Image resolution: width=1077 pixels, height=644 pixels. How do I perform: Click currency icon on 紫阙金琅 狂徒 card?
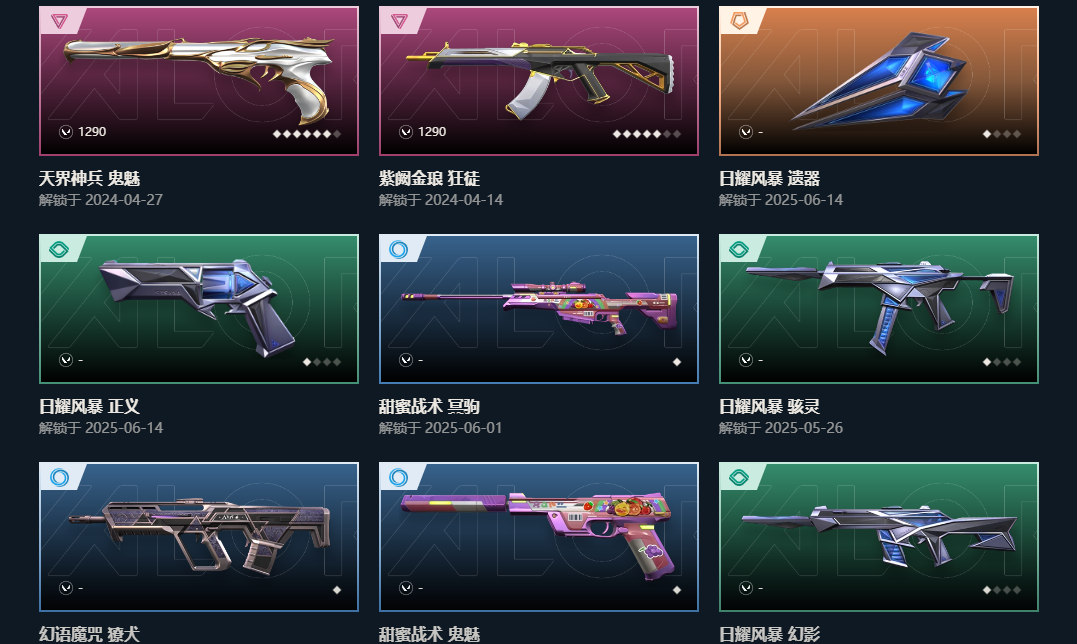point(406,132)
